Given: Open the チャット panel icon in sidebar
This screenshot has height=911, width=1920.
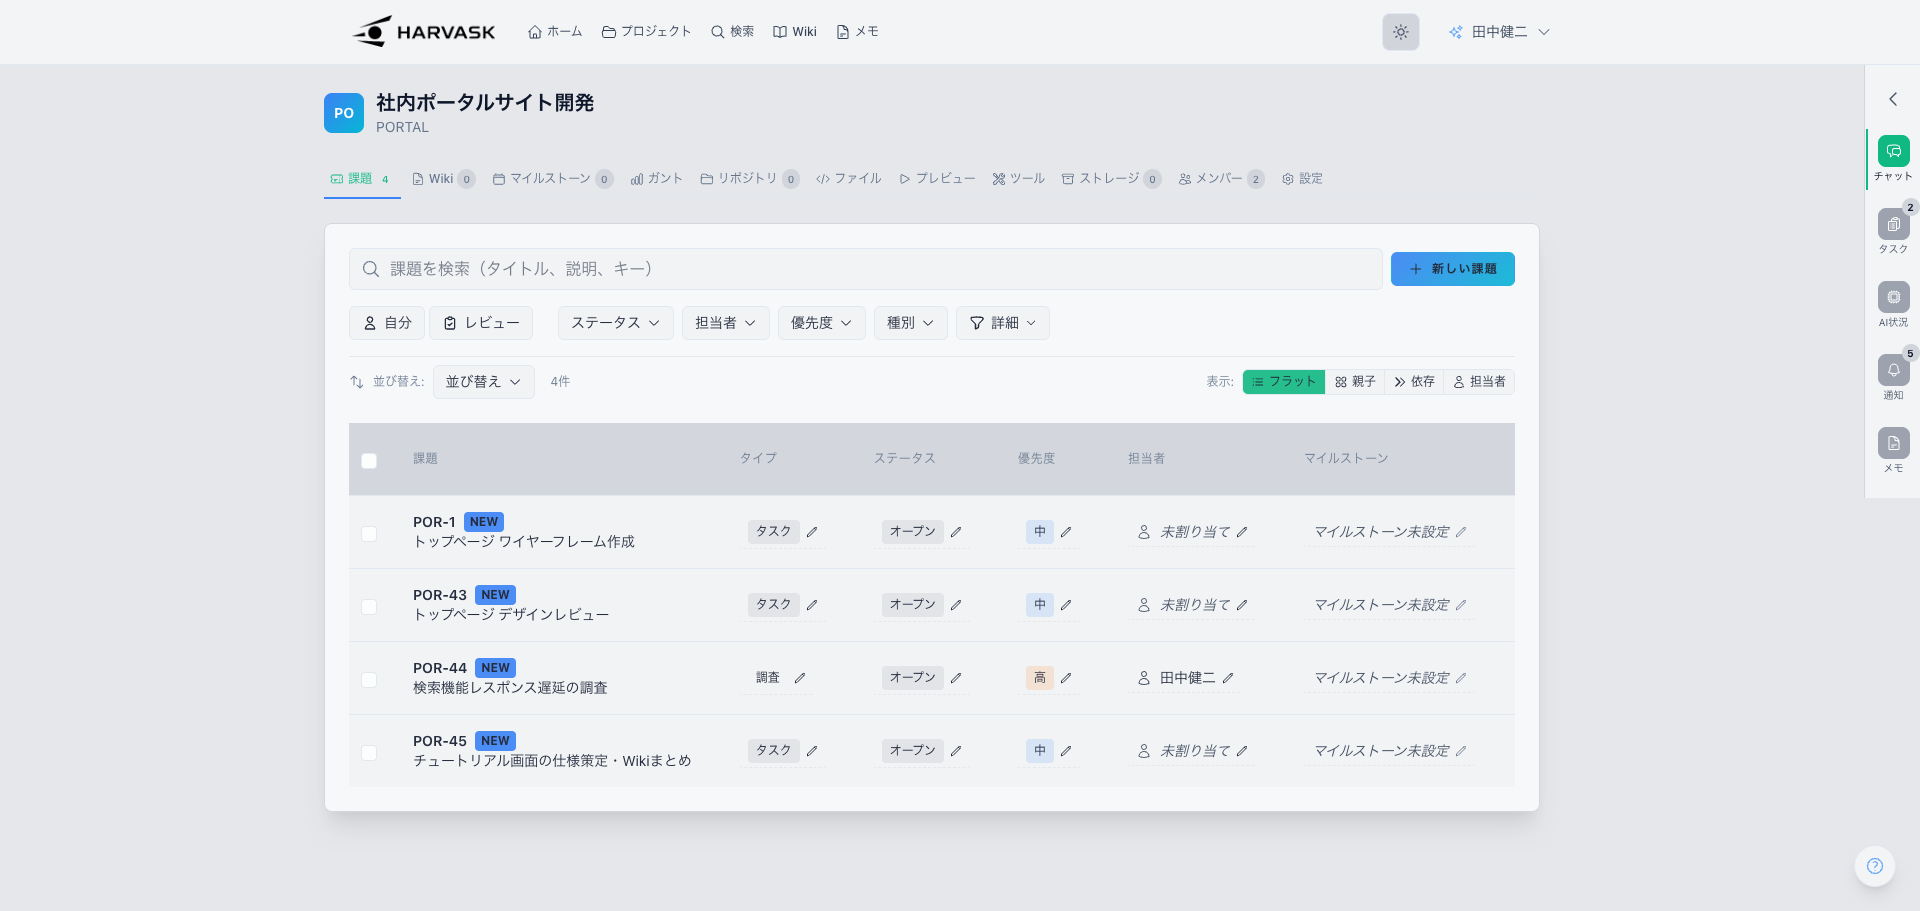Looking at the screenshot, I should [1893, 152].
